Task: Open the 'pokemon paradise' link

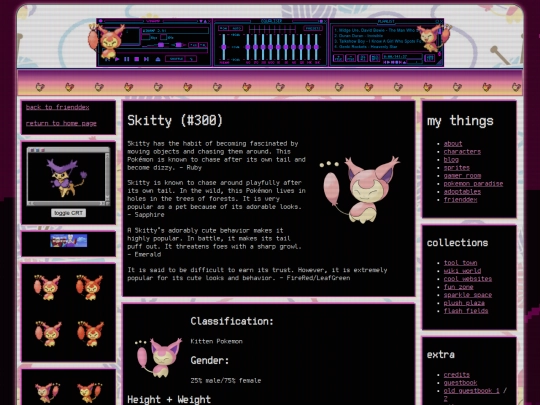Action: [x=473, y=184]
